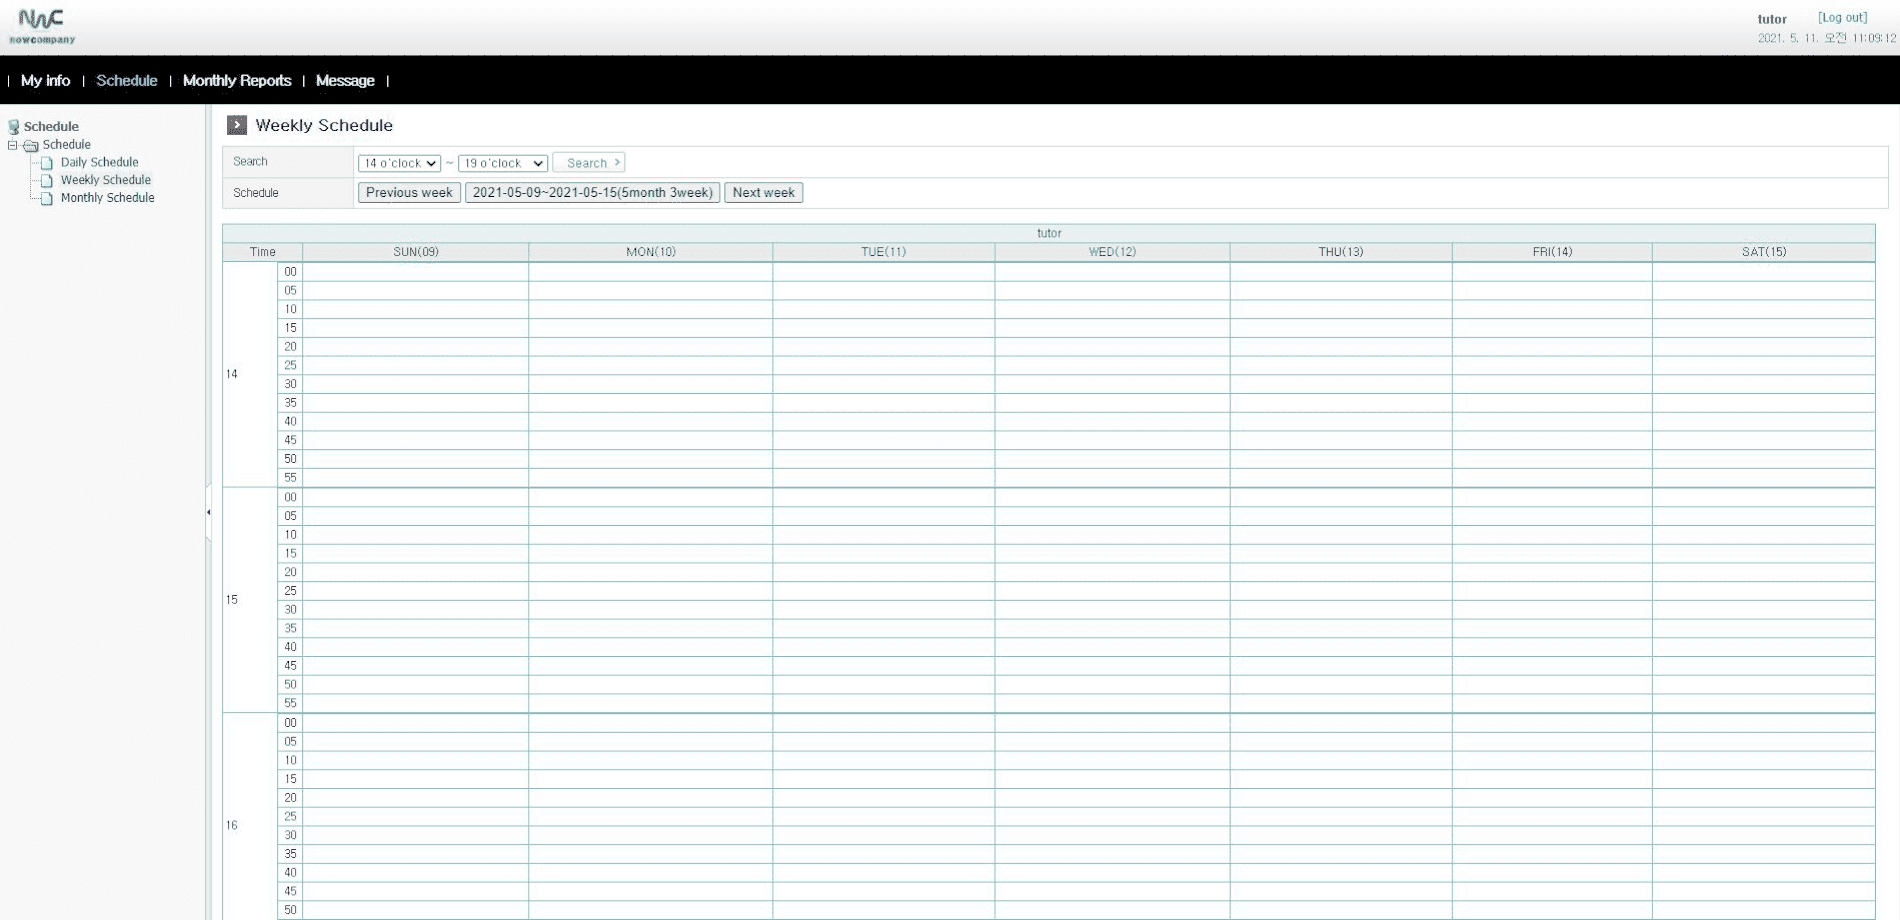Click the current week date range button

coord(592,193)
